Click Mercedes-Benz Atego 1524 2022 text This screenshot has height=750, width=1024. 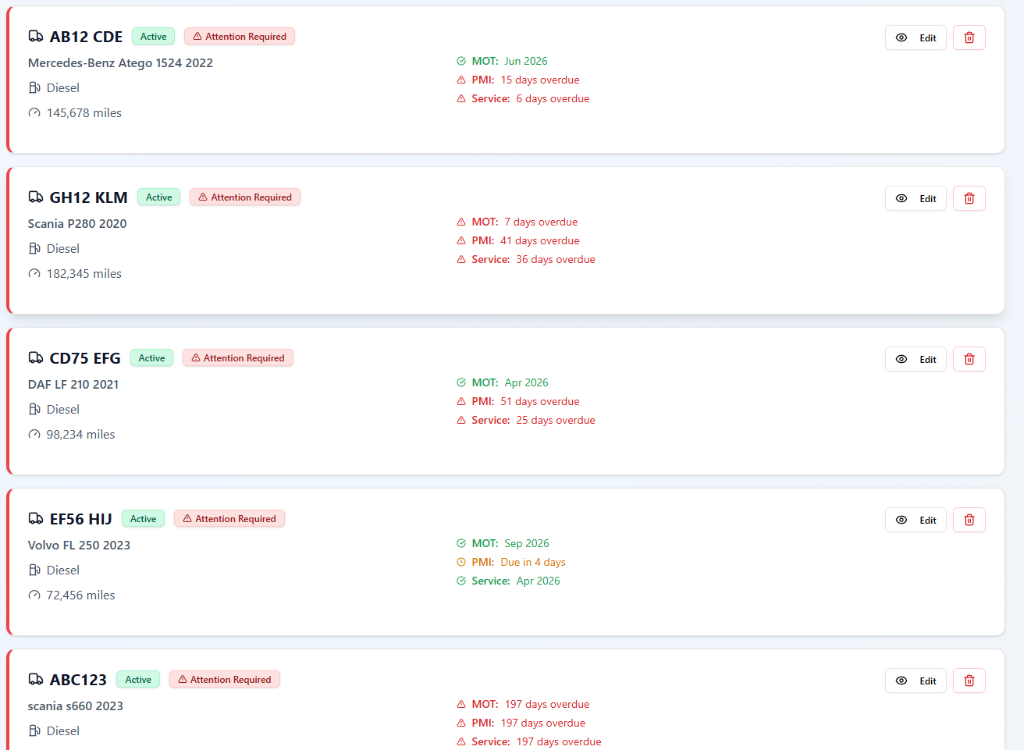[120, 63]
